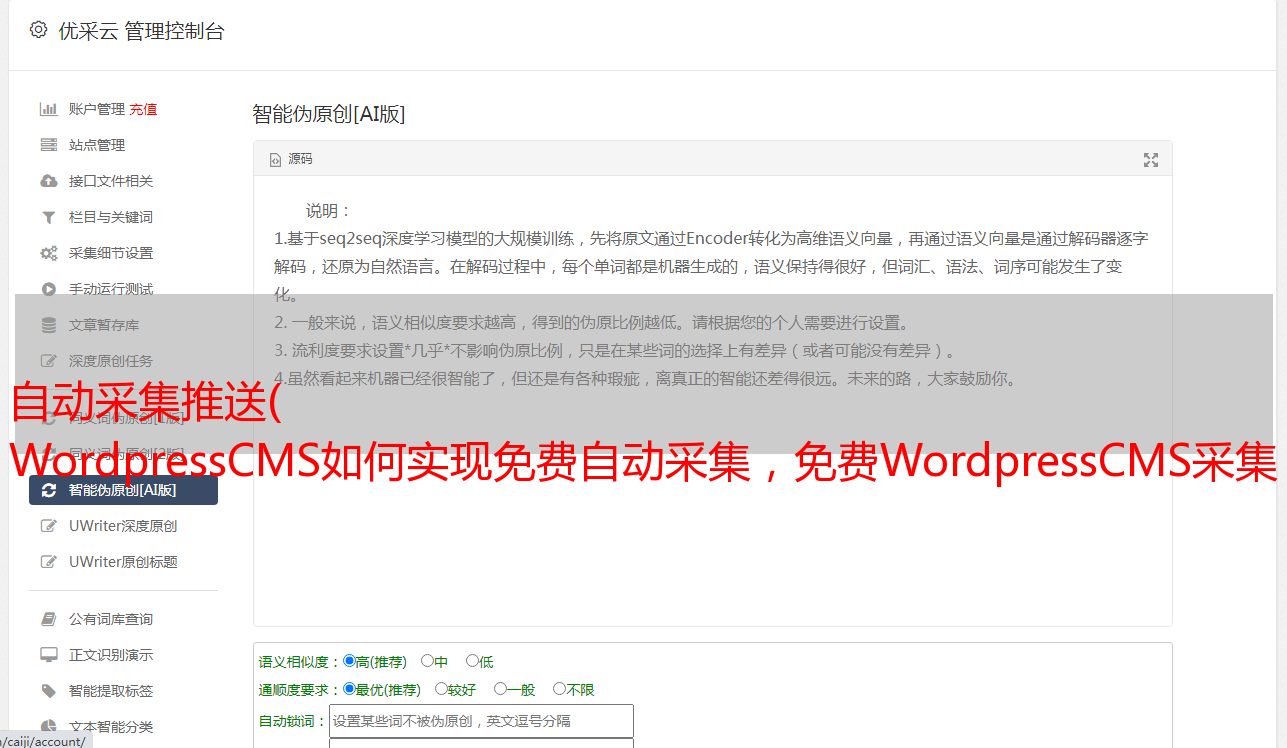
Task: Click the 语义相似度： label
Action: (x=300, y=662)
